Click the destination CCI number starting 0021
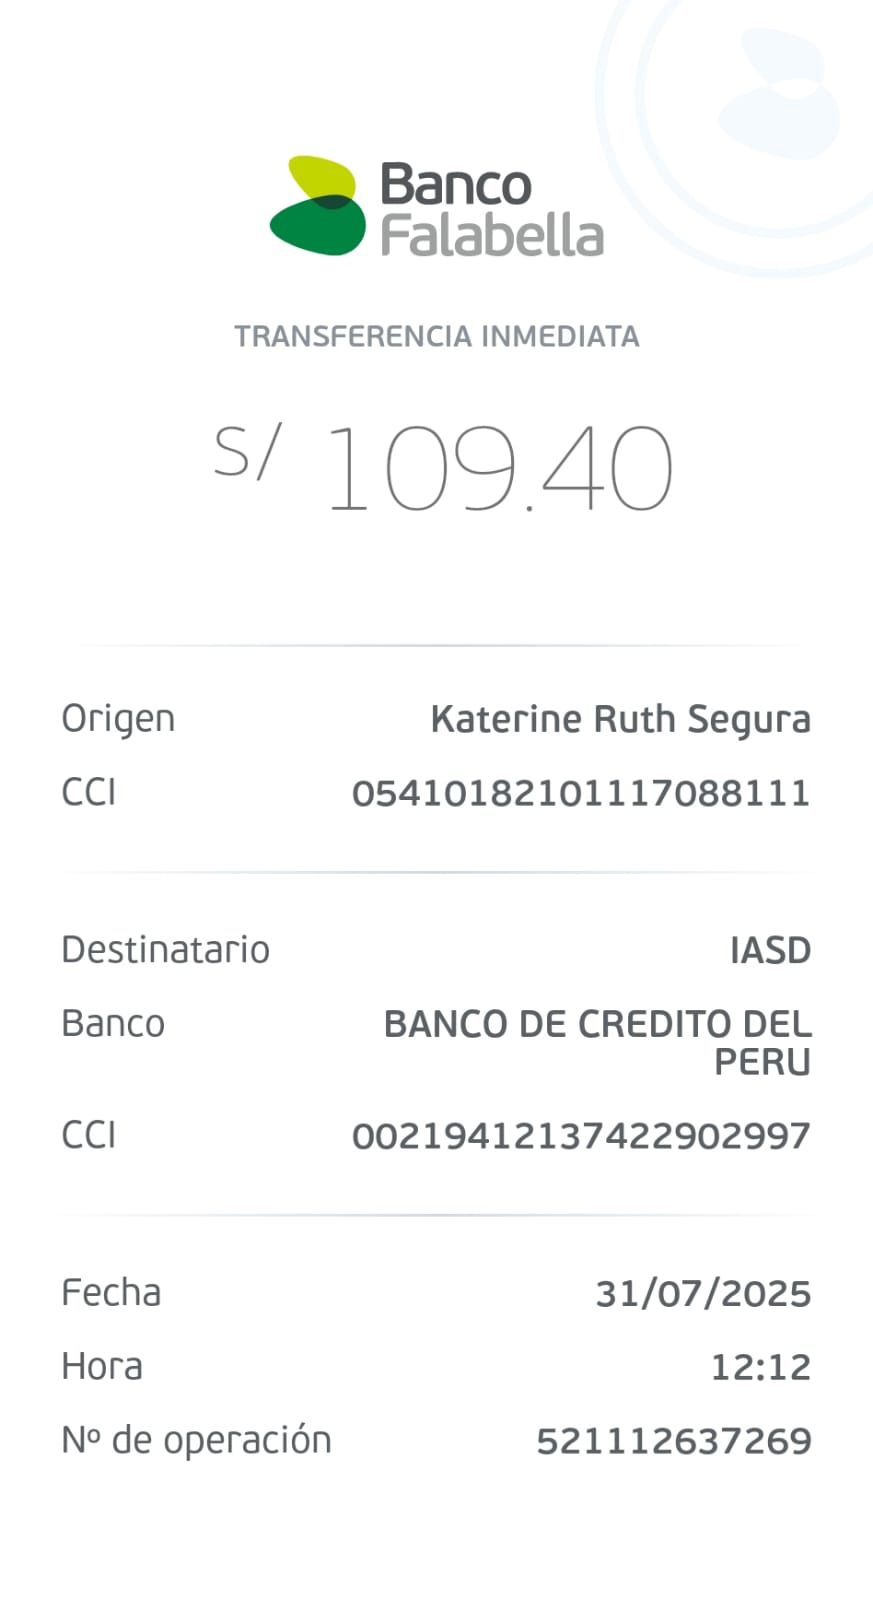The image size is (873, 1600). tap(580, 1136)
